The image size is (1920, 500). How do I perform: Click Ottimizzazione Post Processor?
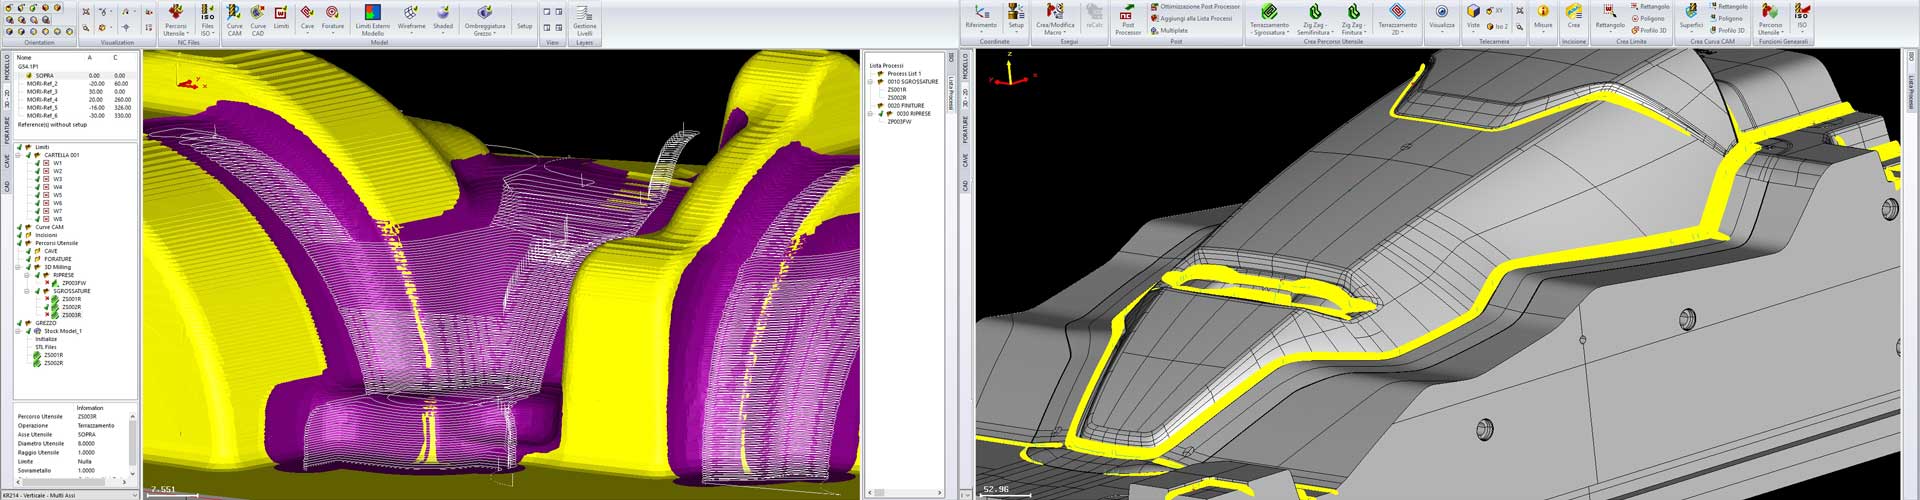tap(1194, 7)
